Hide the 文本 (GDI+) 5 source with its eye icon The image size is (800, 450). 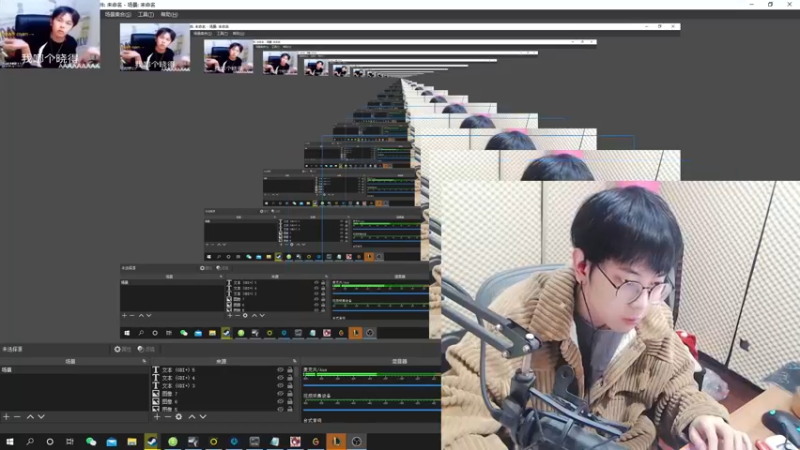pyautogui.click(x=280, y=370)
